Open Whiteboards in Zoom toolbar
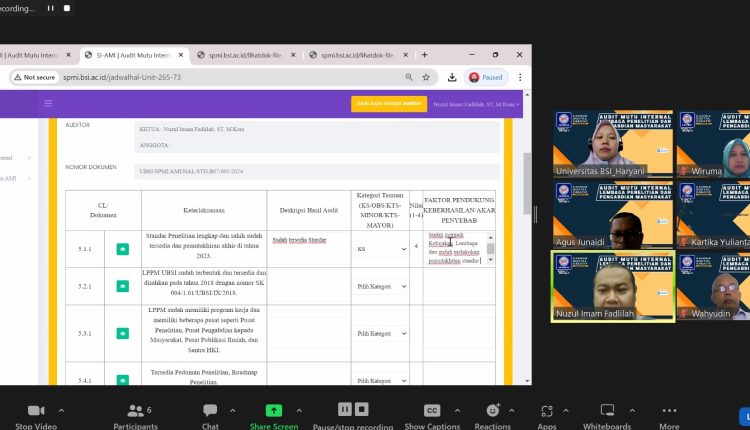The width and height of the screenshot is (750, 430). [x=607, y=416]
